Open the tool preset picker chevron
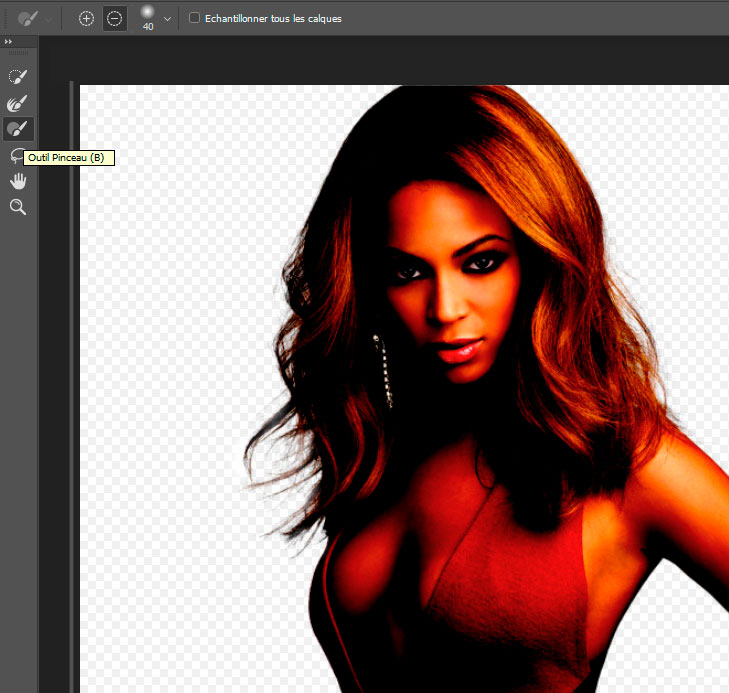Image resolution: width=729 pixels, height=693 pixels. [48, 18]
